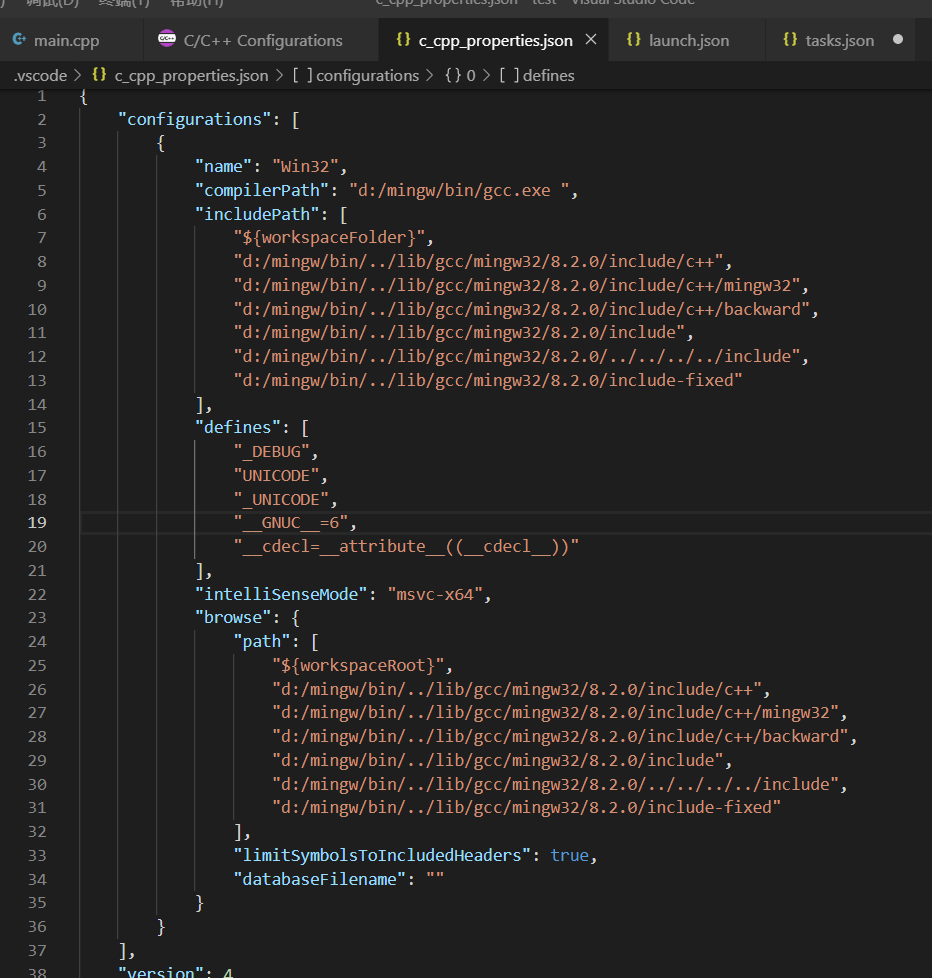The width and height of the screenshot is (932, 978).
Task: Click the __cdecl attribute define on line 20
Action: pyautogui.click(x=407, y=546)
